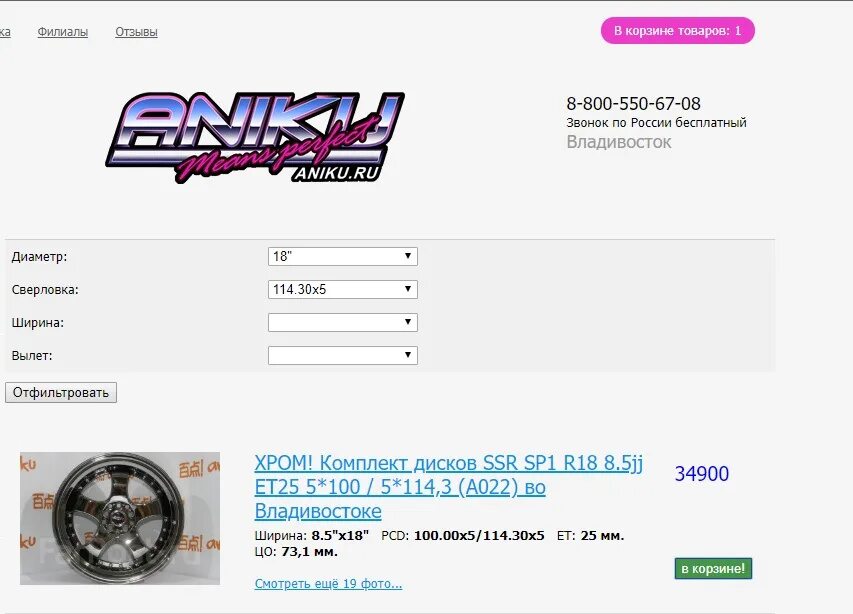Viewport: 853px width, 614px height.
Task: Click the arrow on the Сверловка selector
Action: coord(407,289)
